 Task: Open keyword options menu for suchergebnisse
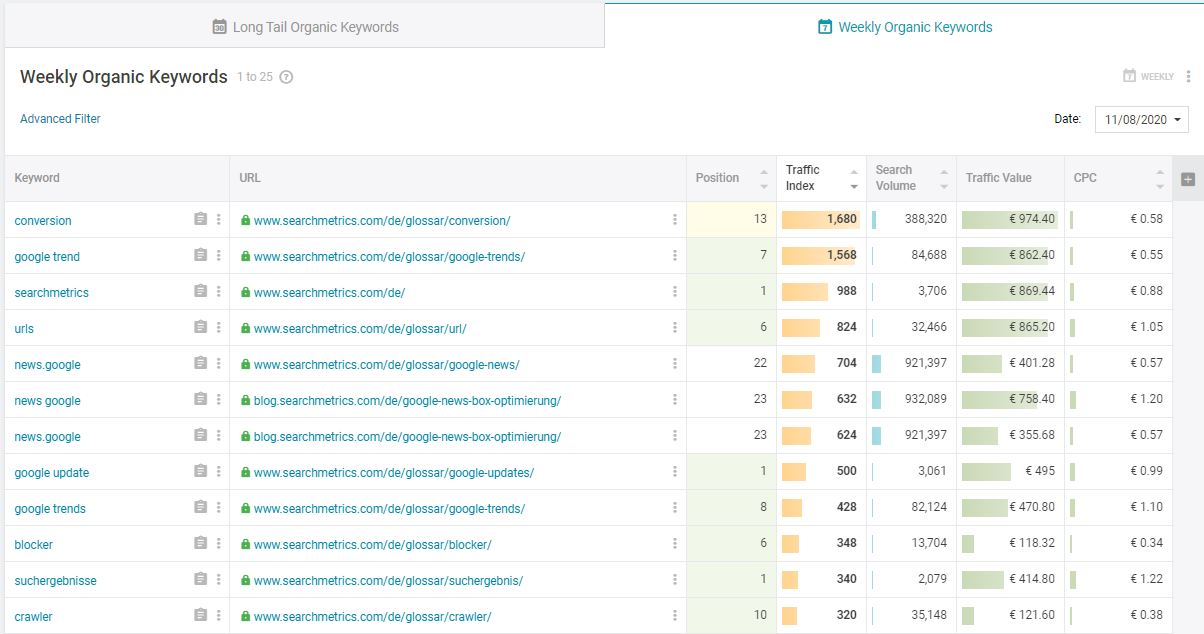coord(219,580)
